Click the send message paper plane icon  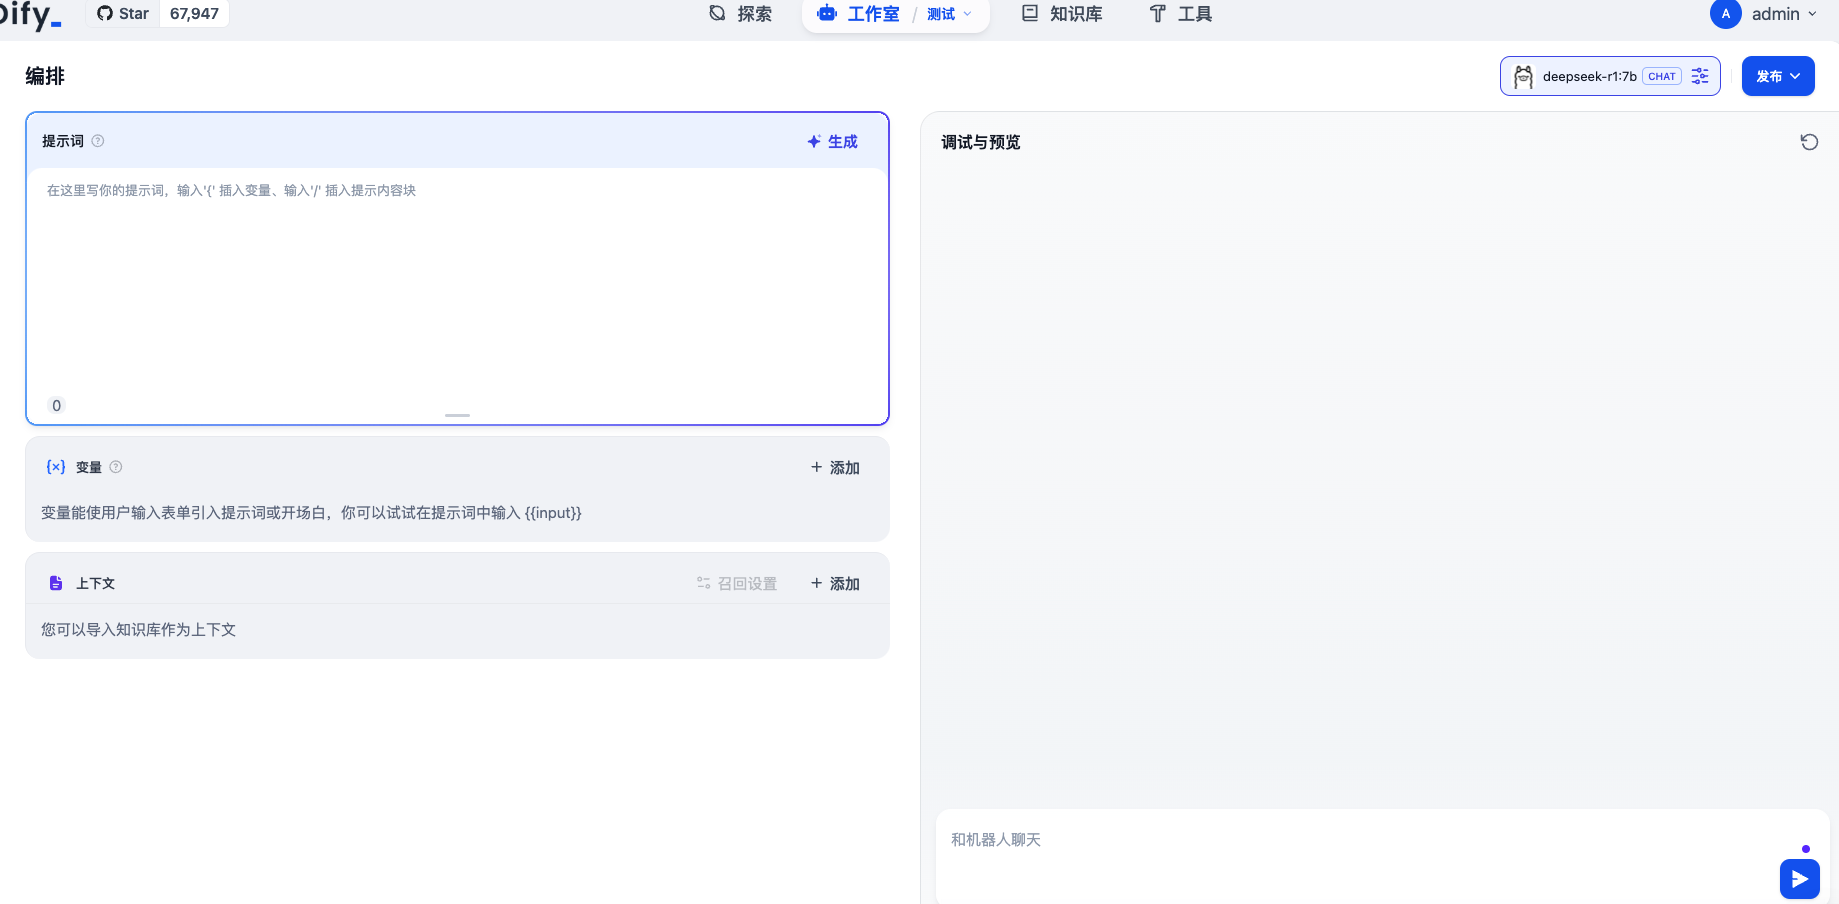pos(1799,878)
